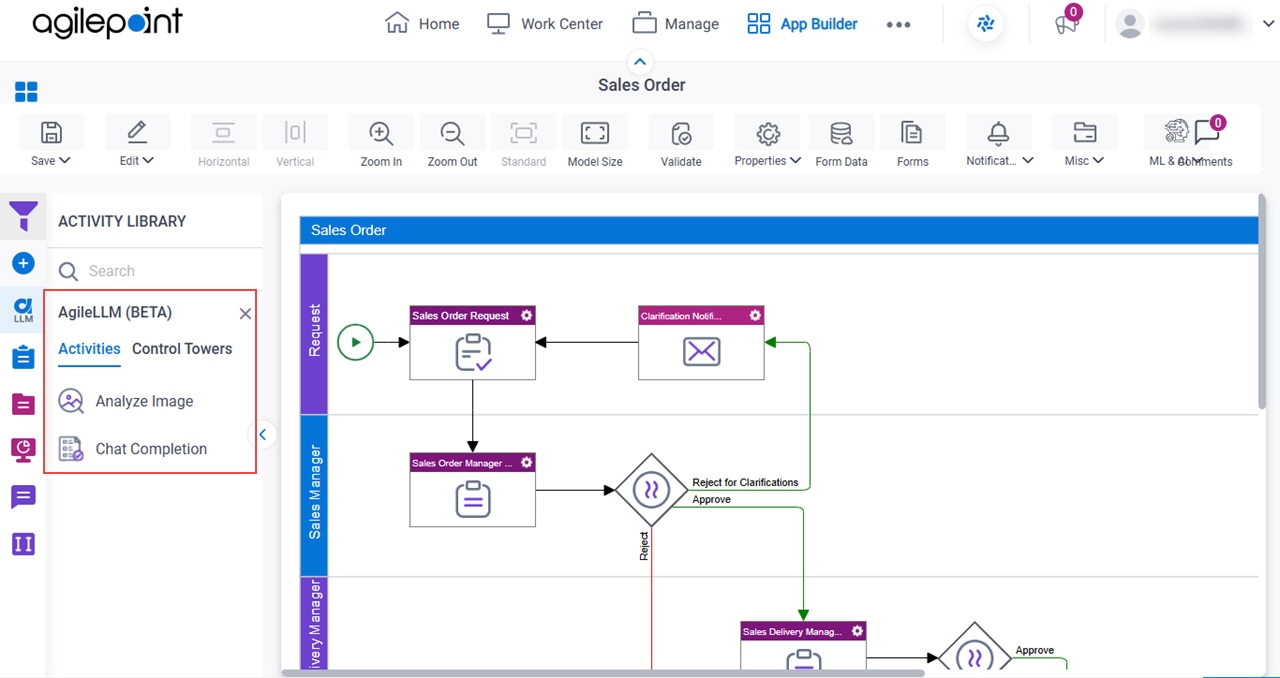Viewport: 1280px width, 678px height.
Task: Click the Validate icon
Action: coord(681,133)
